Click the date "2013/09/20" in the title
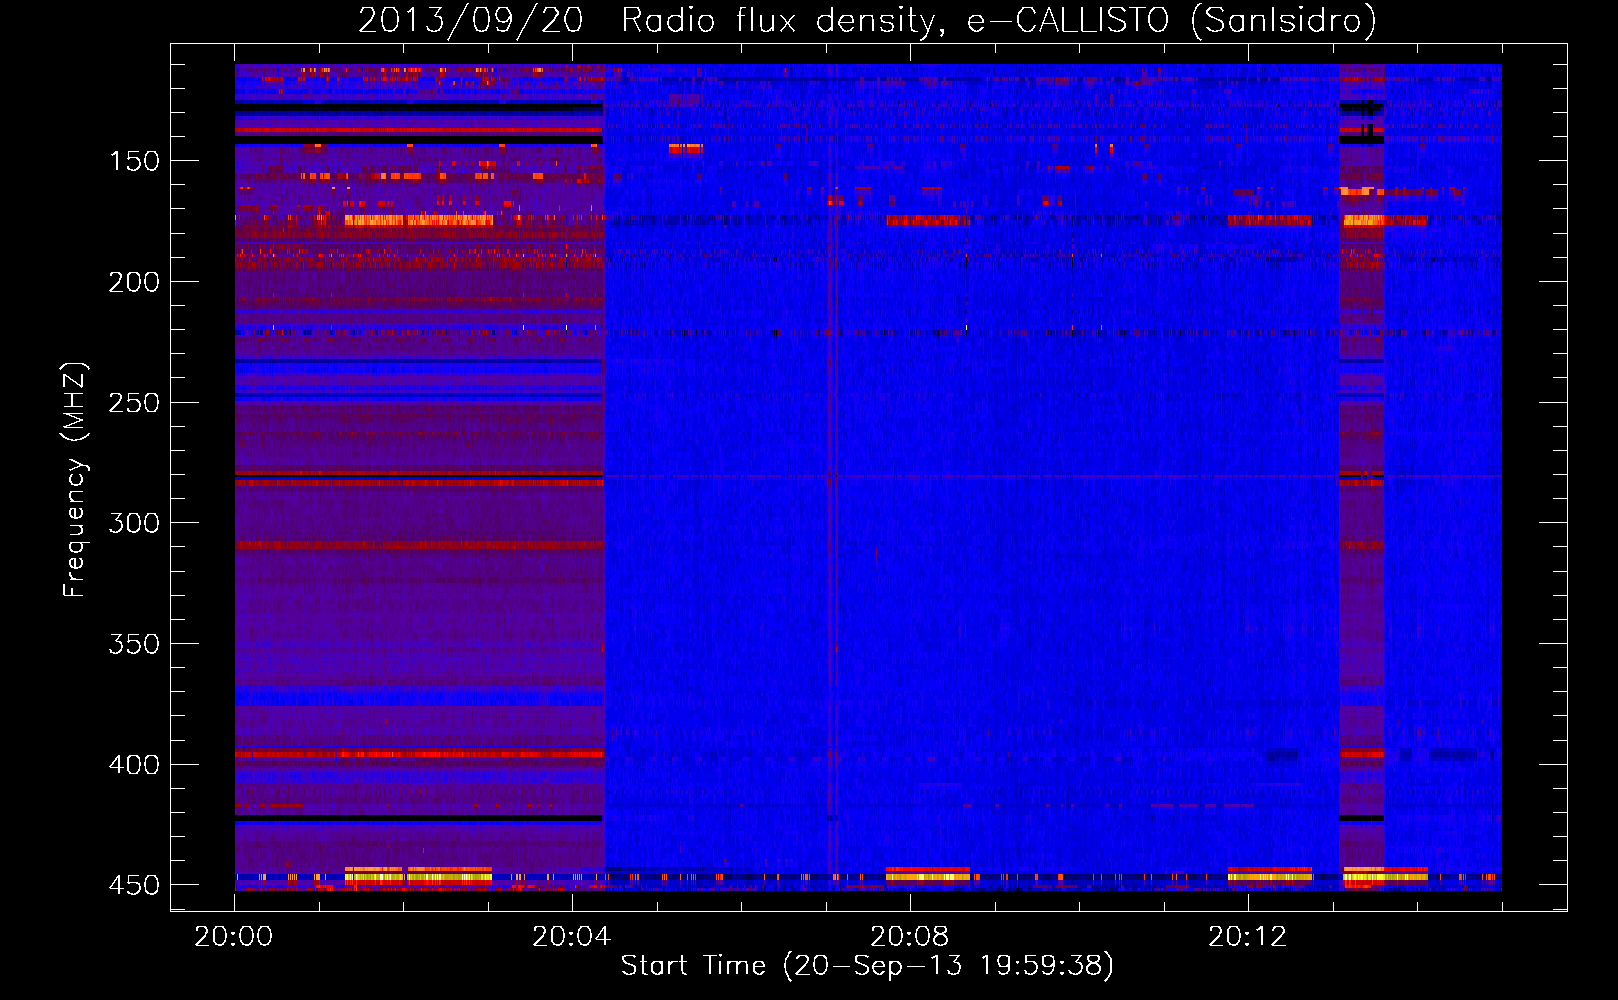The image size is (1618, 1000). [x=471, y=20]
